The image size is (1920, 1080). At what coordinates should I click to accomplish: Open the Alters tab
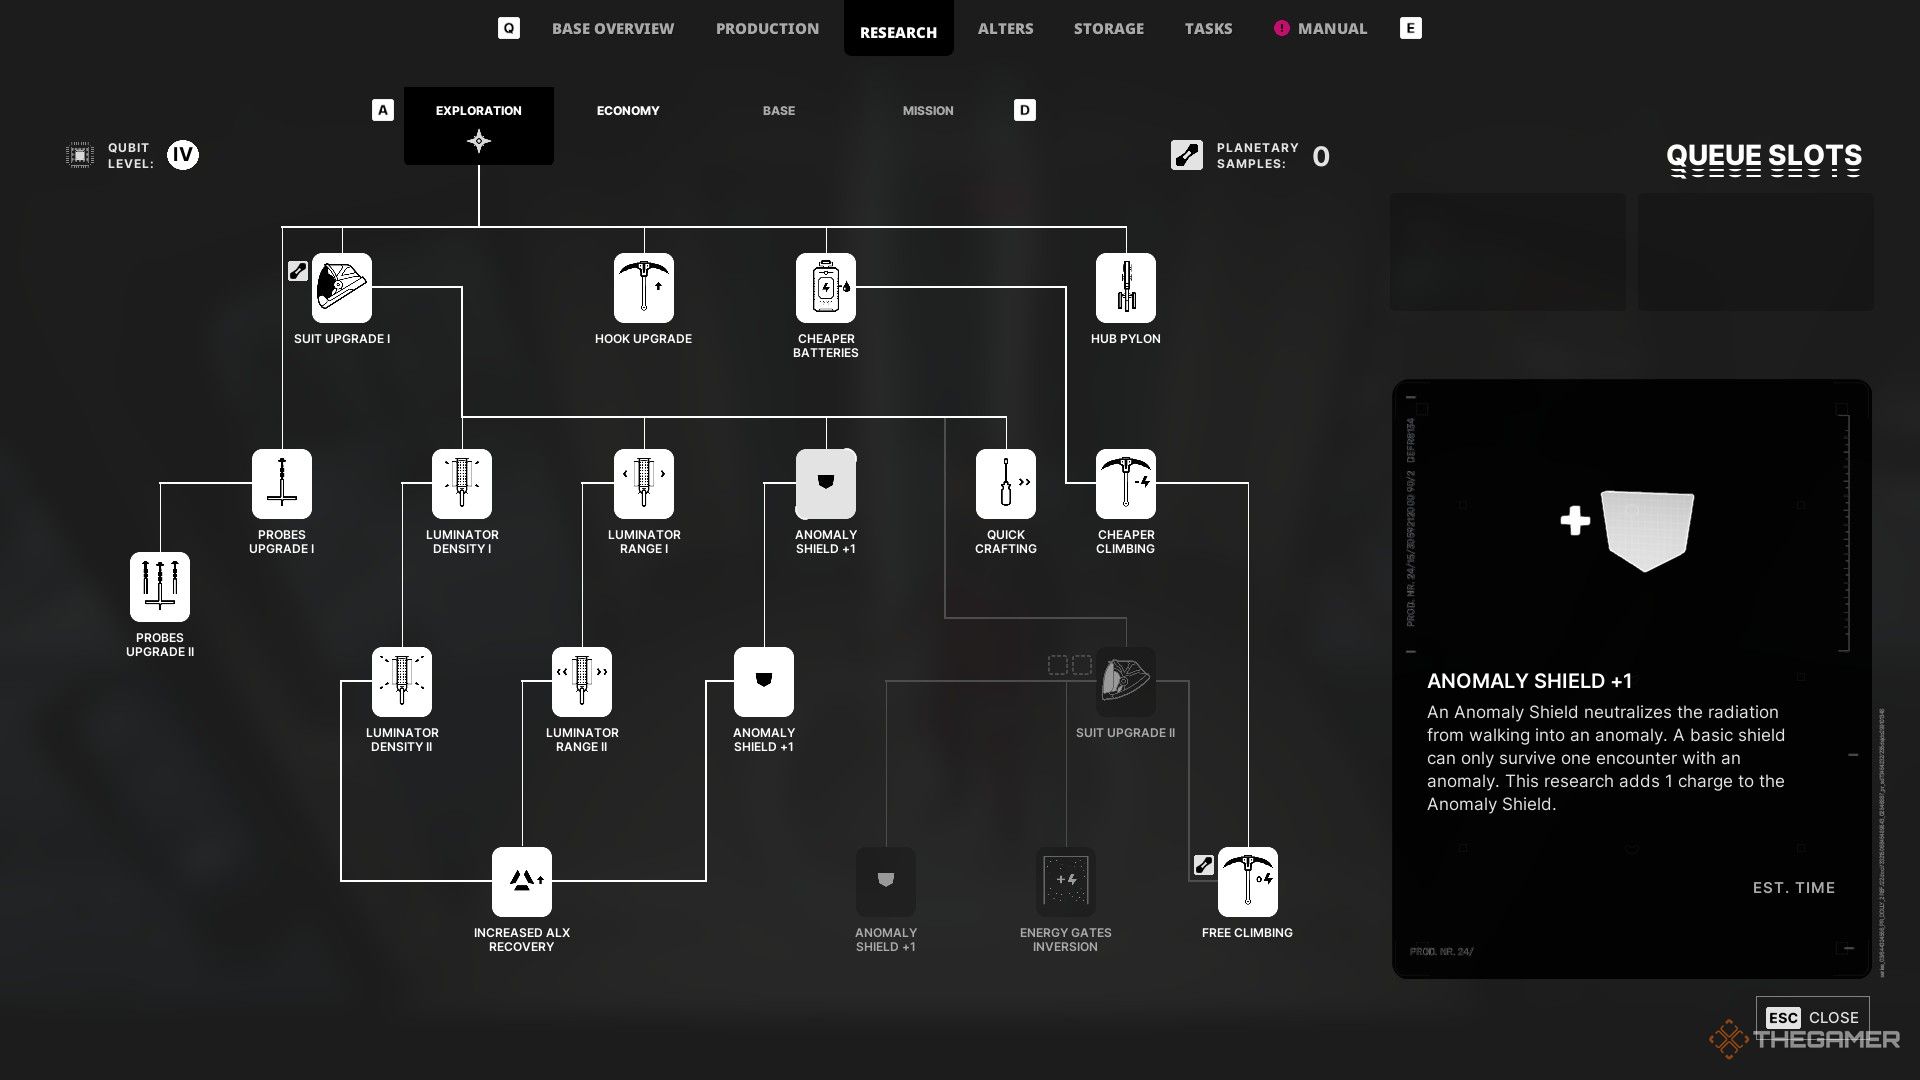[x=1005, y=29]
